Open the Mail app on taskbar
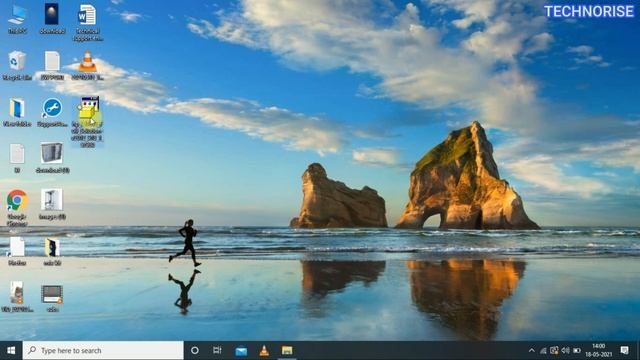Viewport: 640px width, 360px height. click(x=241, y=351)
